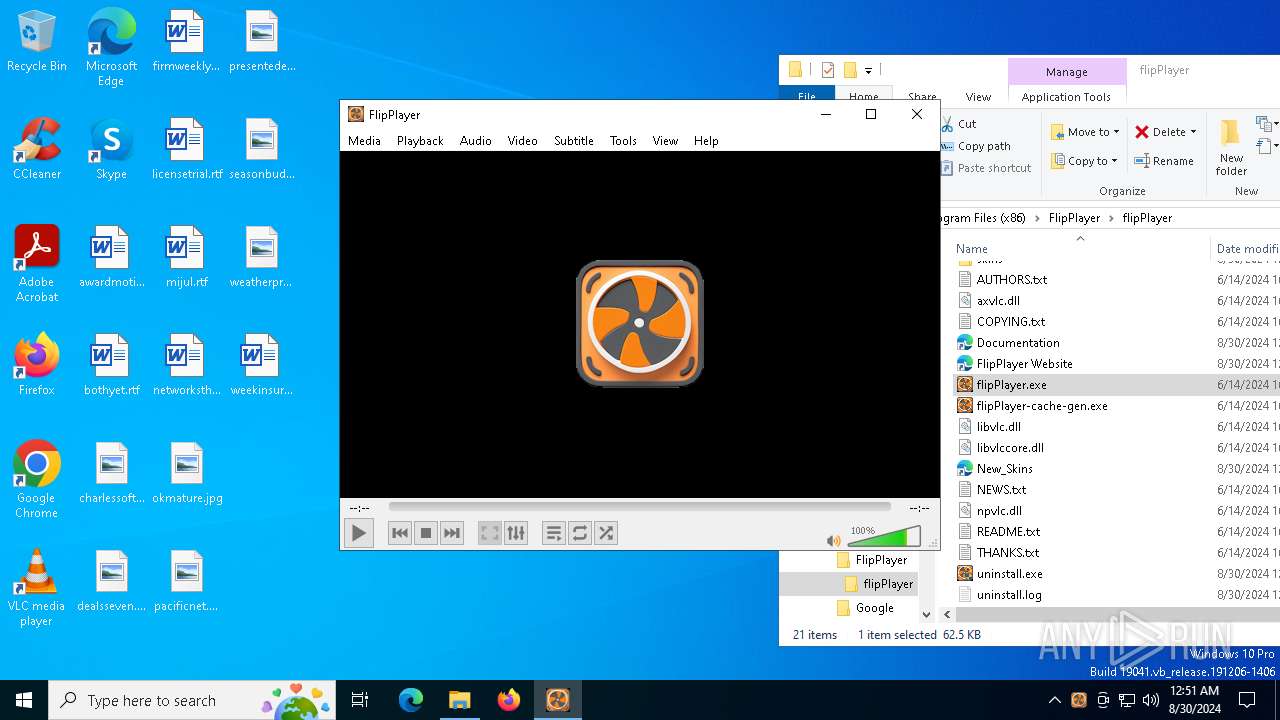Select FlipPlayer Website shortcut
Image resolution: width=1280 pixels, height=720 pixels.
[1024, 364]
